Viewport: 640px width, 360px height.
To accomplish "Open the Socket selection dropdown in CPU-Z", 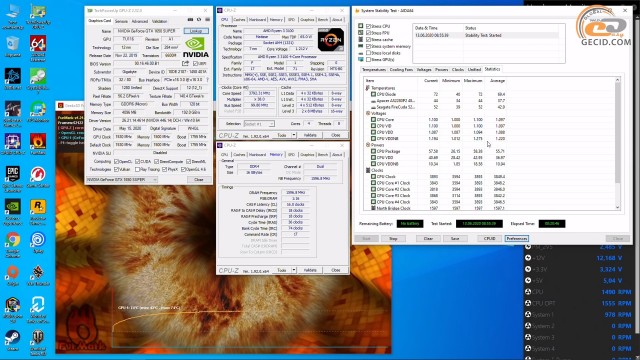I will pos(259,124).
